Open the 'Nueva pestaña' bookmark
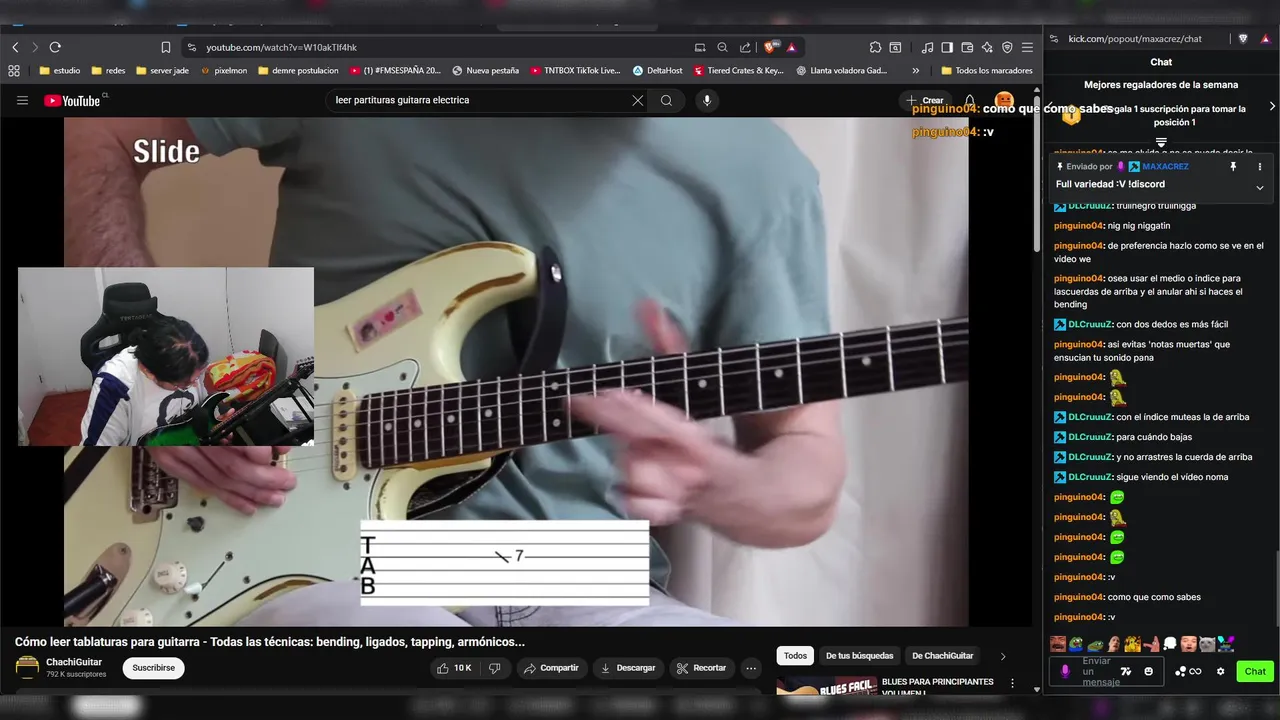Viewport: 1280px width, 720px height. (x=486, y=71)
